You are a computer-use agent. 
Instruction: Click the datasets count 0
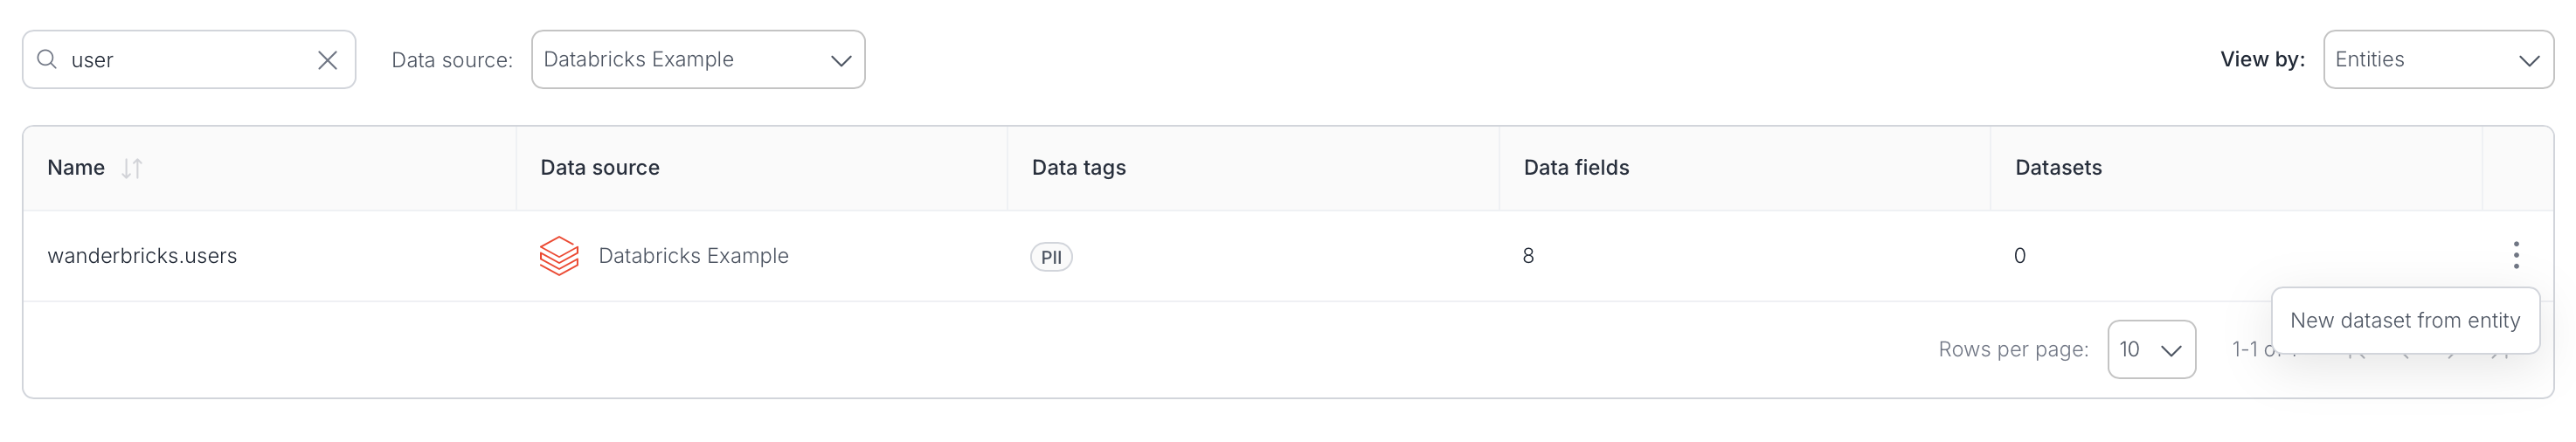(x=2019, y=256)
